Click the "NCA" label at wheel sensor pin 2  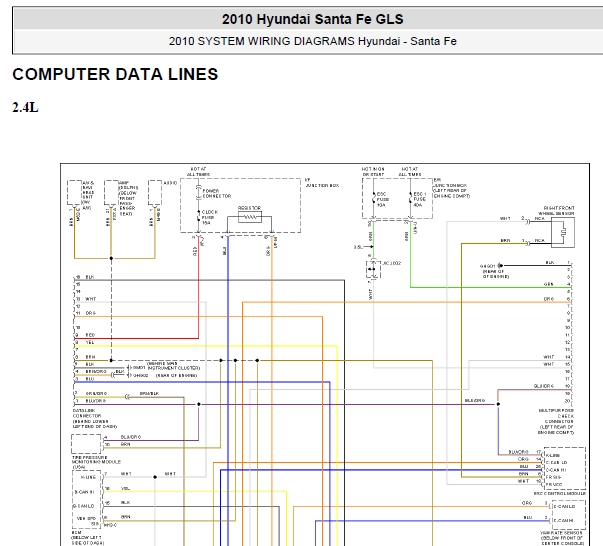point(540,218)
